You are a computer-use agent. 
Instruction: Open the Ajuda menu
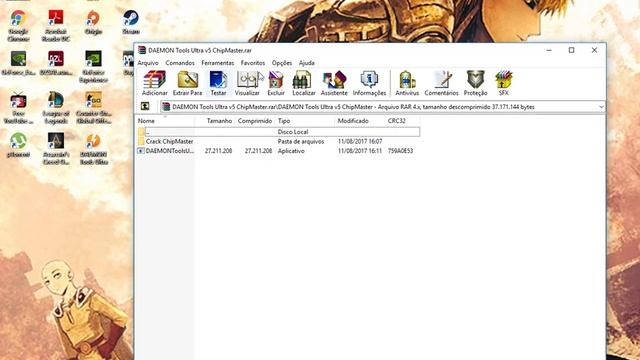(307, 63)
